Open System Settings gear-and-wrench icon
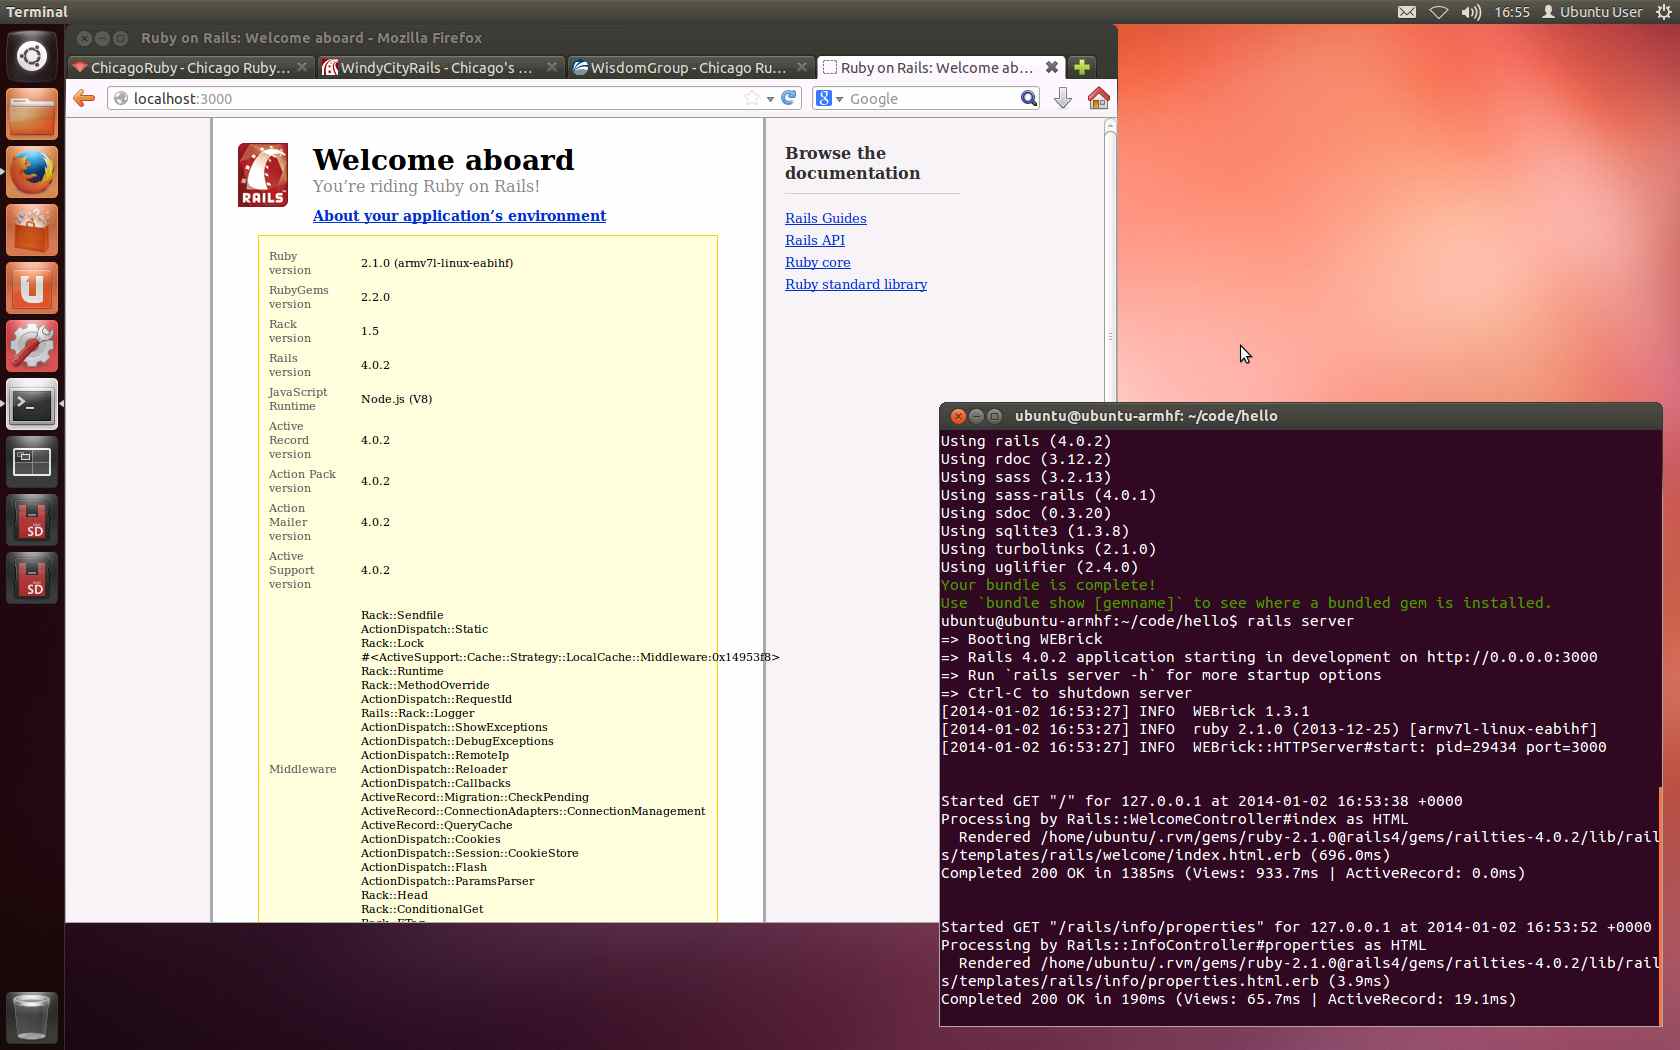1680x1050 pixels. (x=32, y=346)
